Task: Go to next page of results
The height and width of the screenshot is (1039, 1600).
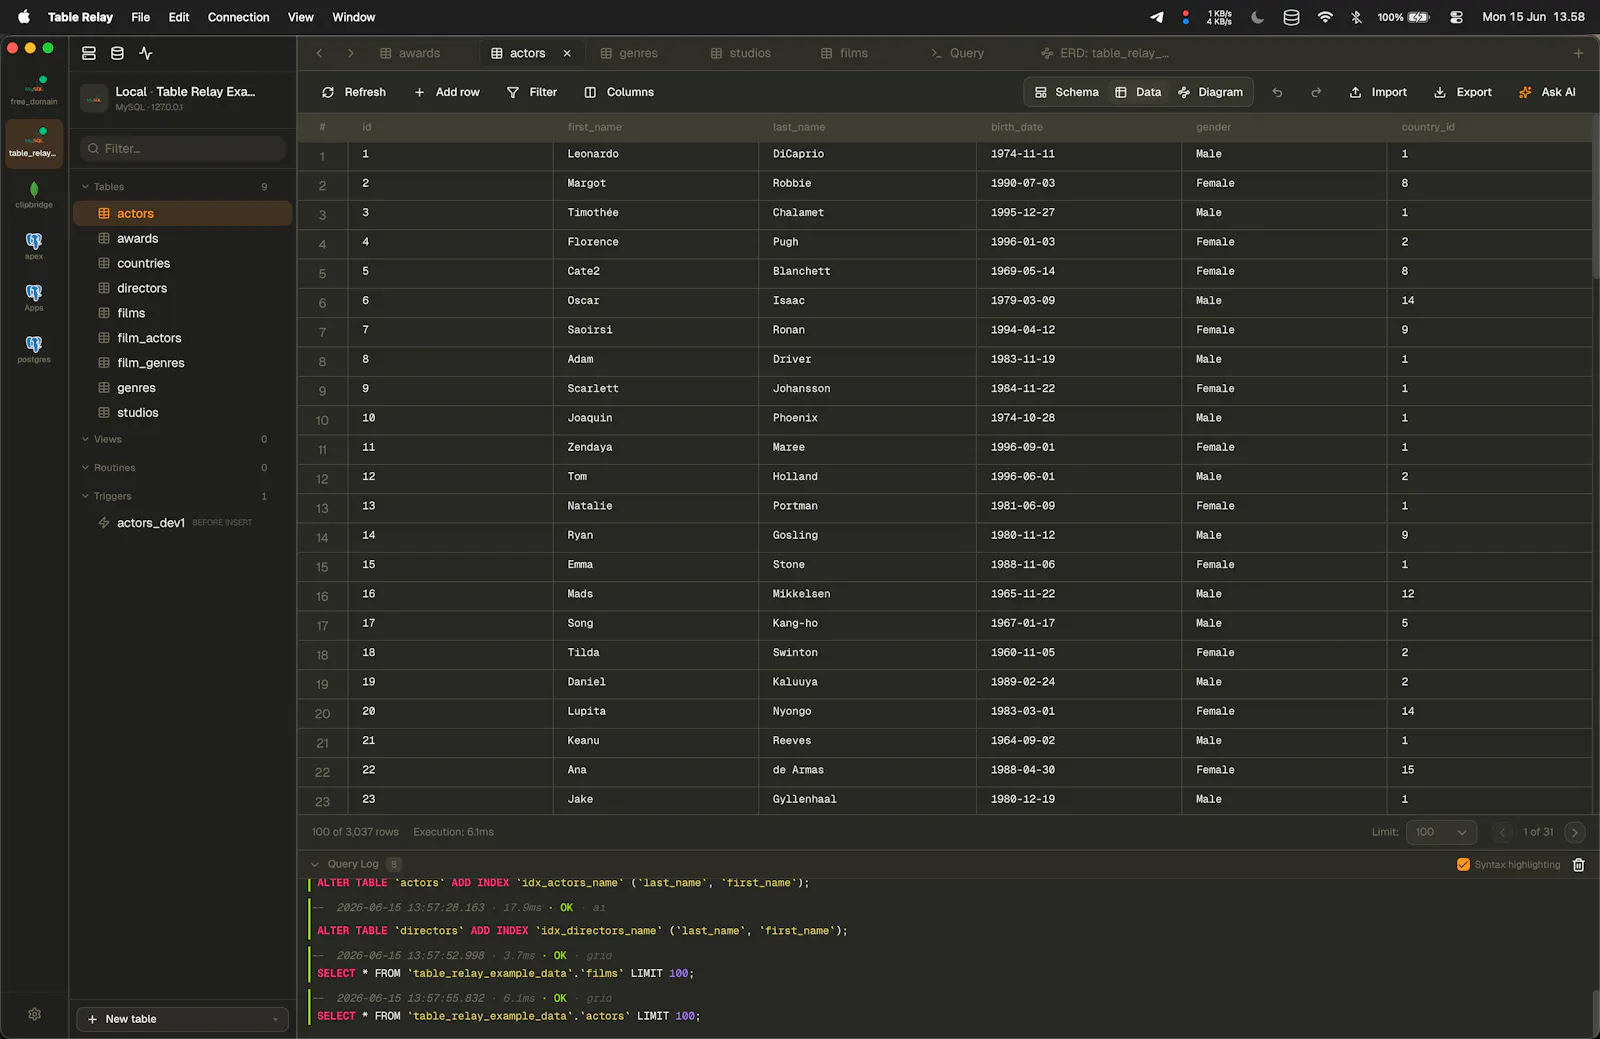Action: (1575, 832)
